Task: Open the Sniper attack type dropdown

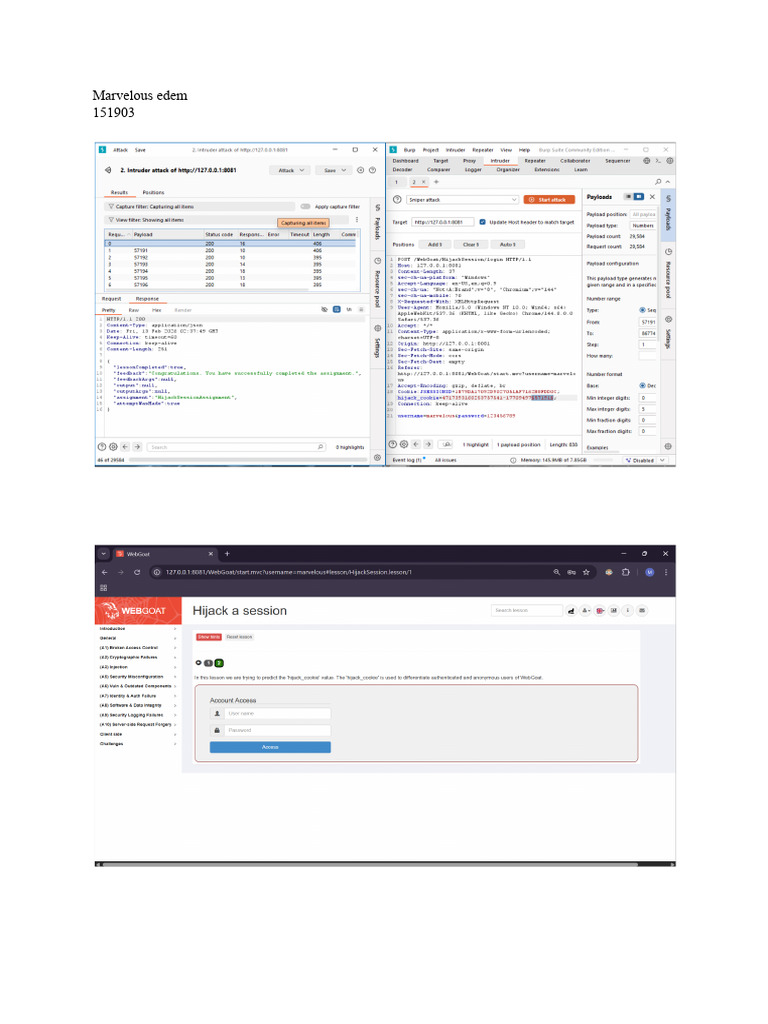Action: click(x=462, y=199)
